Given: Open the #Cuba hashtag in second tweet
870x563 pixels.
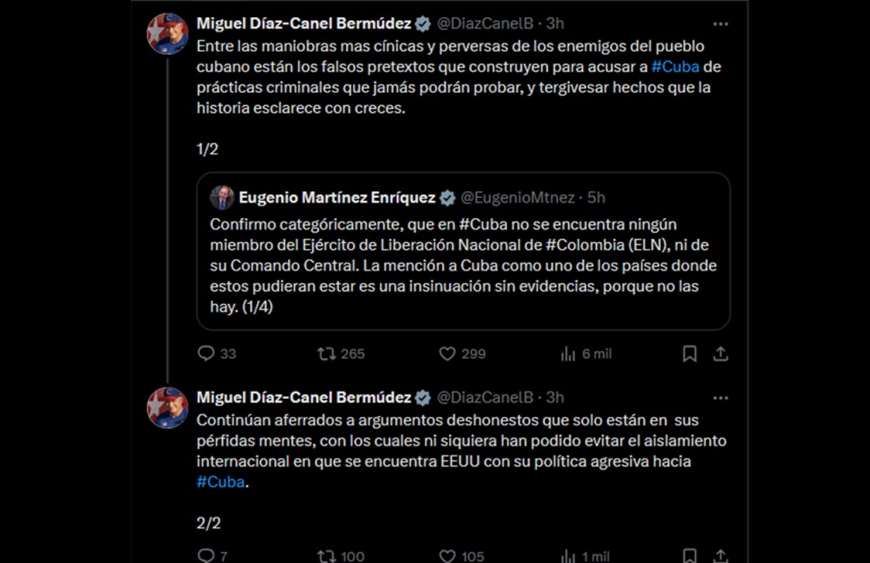Looking at the screenshot, I should 220,482.
